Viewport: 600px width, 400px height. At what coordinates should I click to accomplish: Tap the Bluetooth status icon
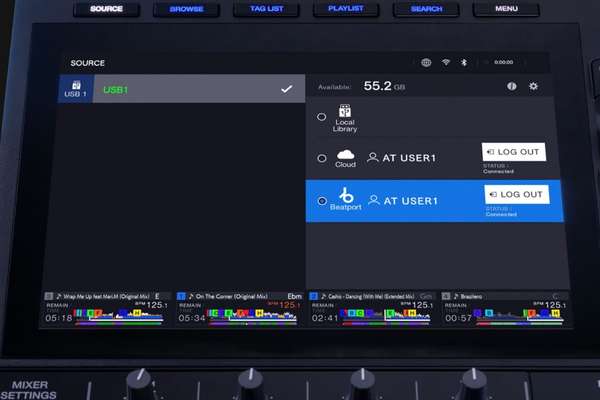[464, 62]
